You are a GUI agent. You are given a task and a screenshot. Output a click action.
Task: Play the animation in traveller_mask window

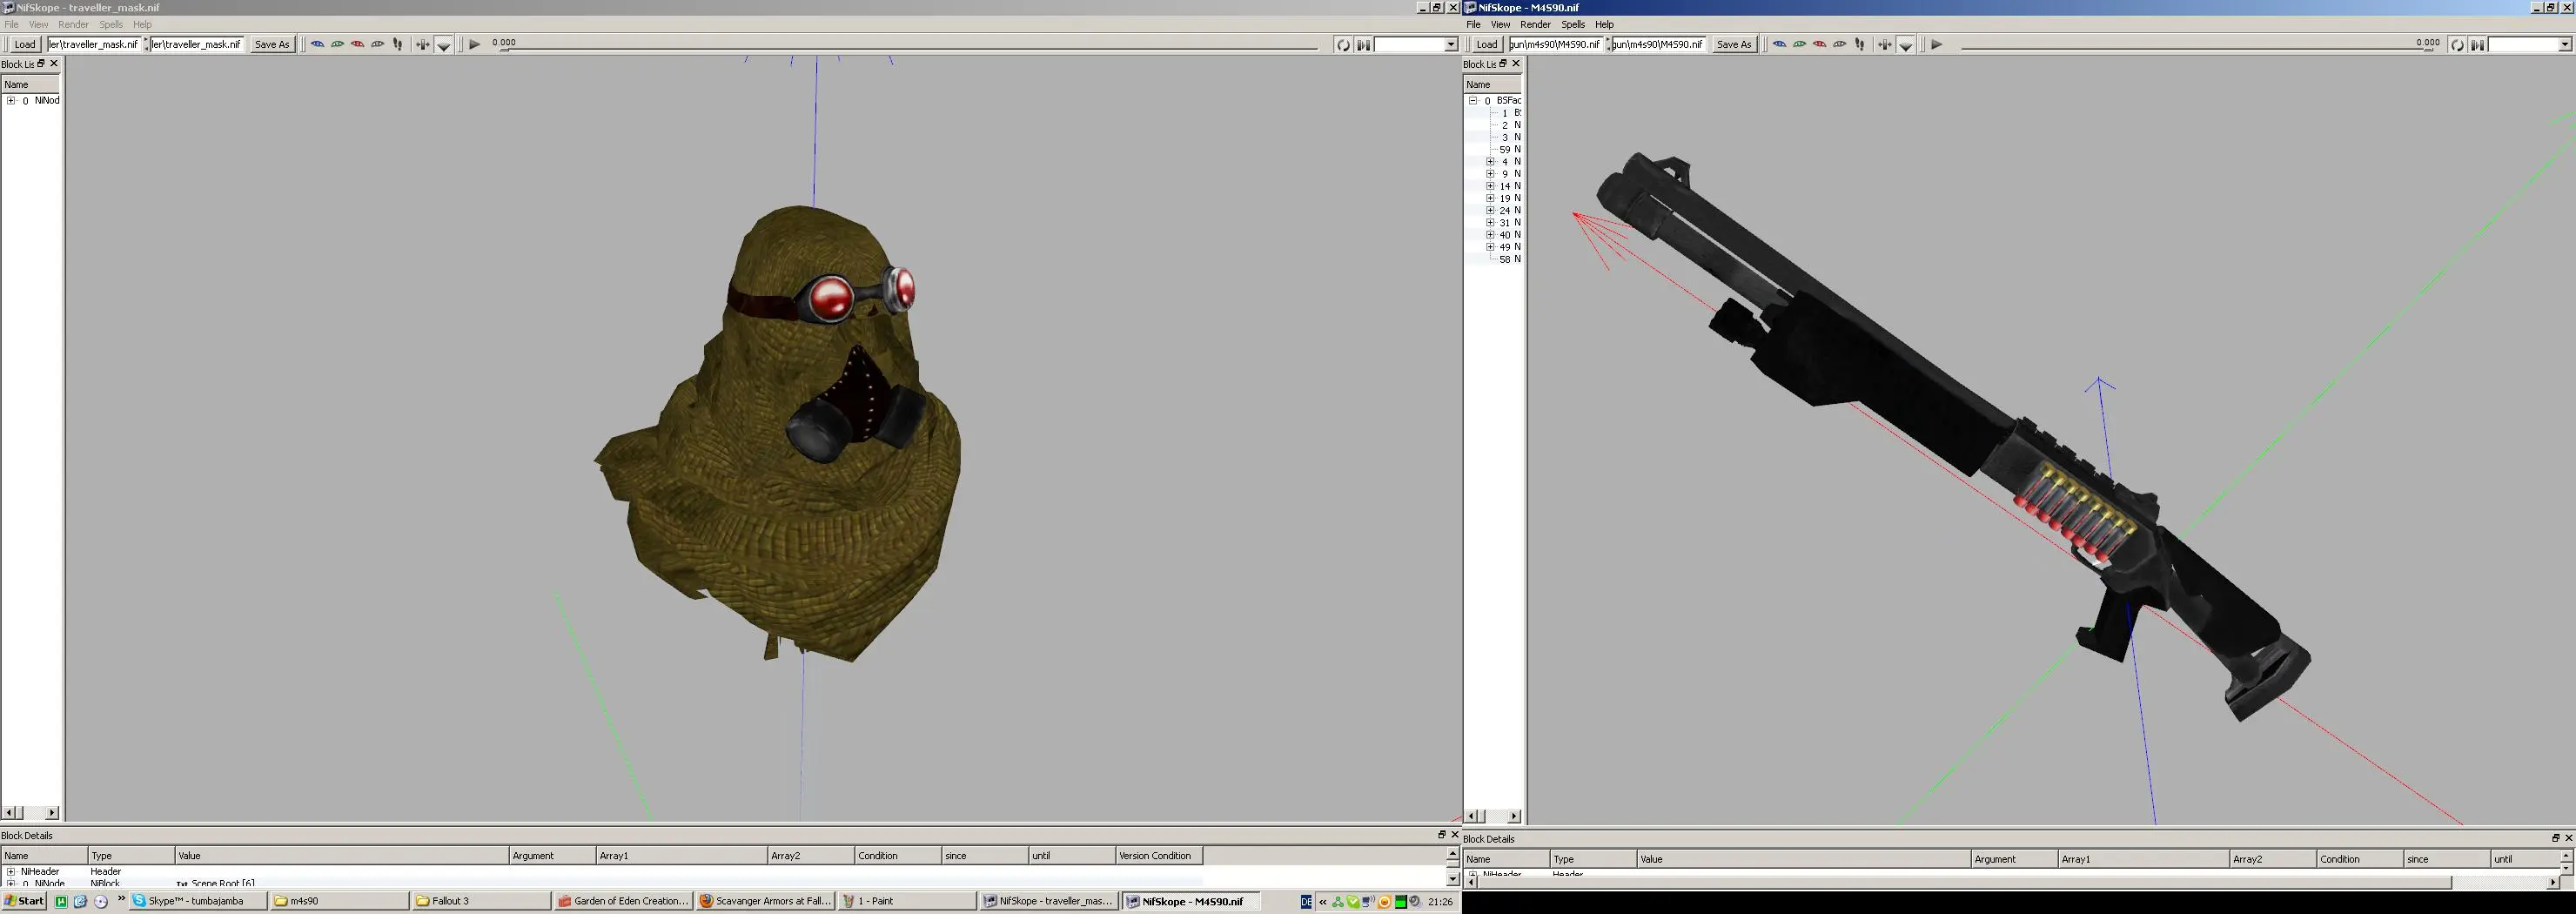[x=475, y=44]
